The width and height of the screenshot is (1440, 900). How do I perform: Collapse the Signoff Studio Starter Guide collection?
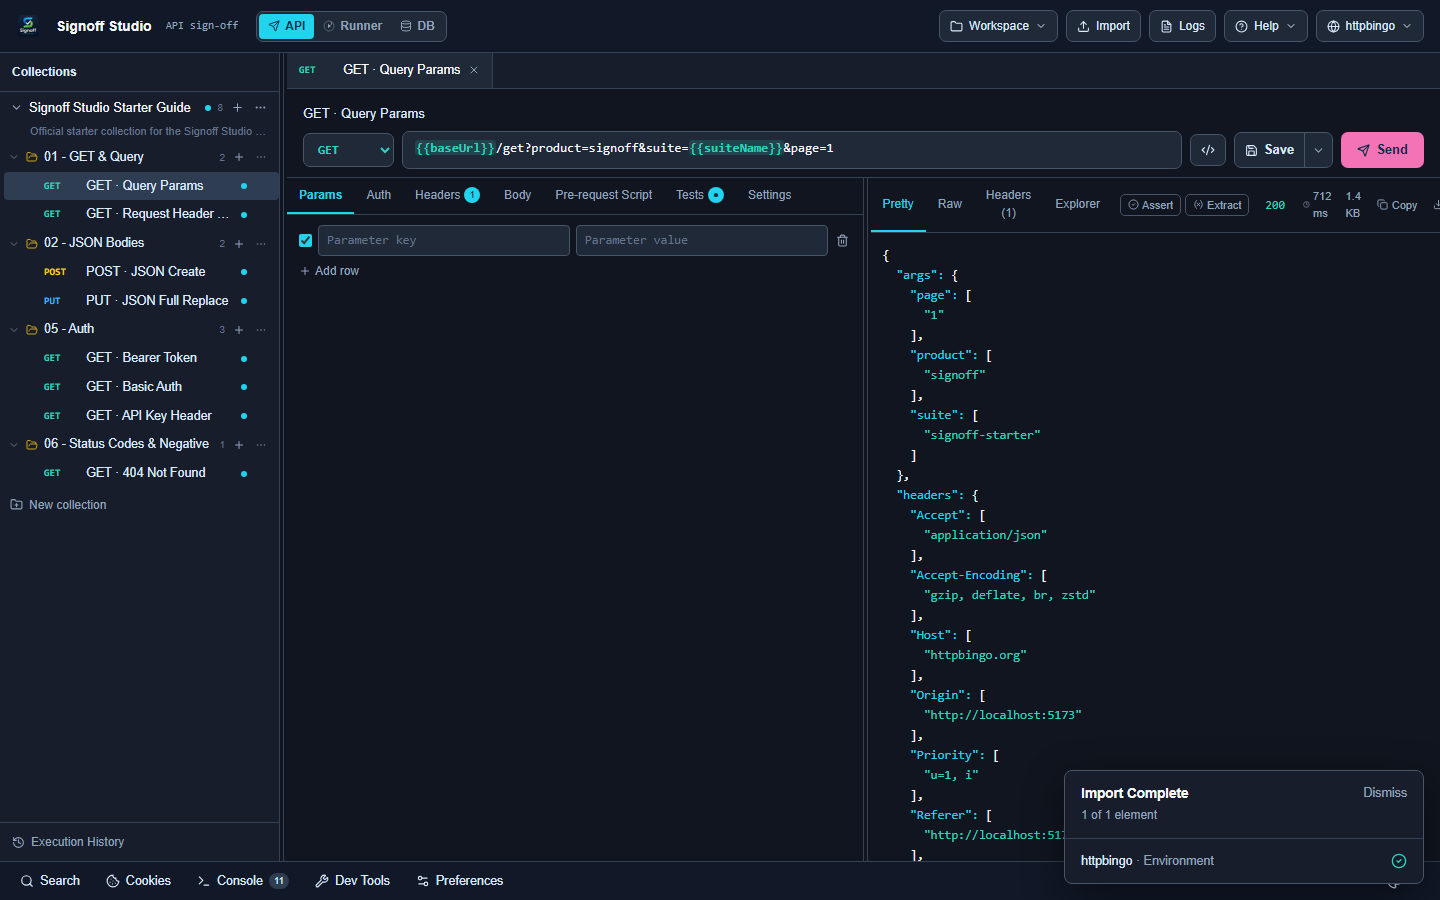pyautogui.click(x=16, y=108)
